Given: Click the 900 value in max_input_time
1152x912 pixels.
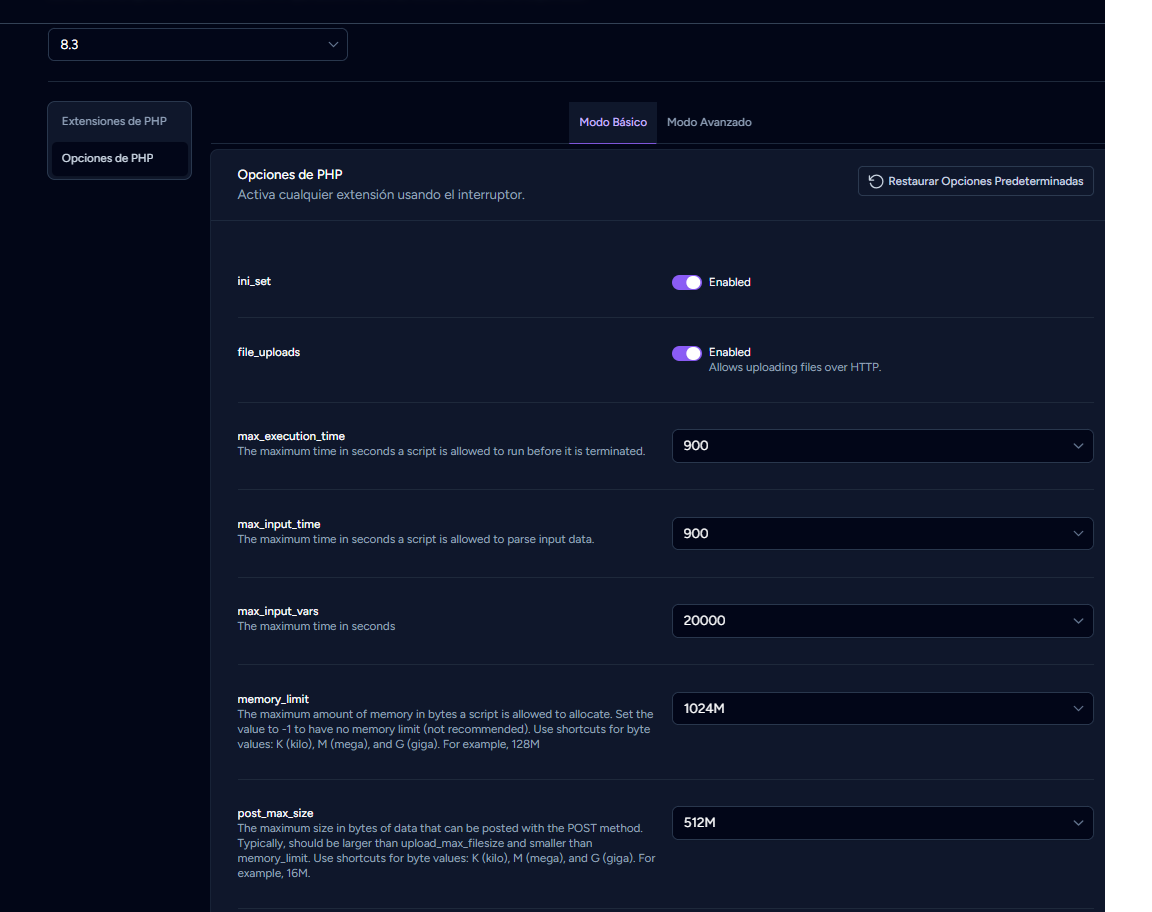Looking at the screenshot, I should pyautogui.click(x=696, y=534).
